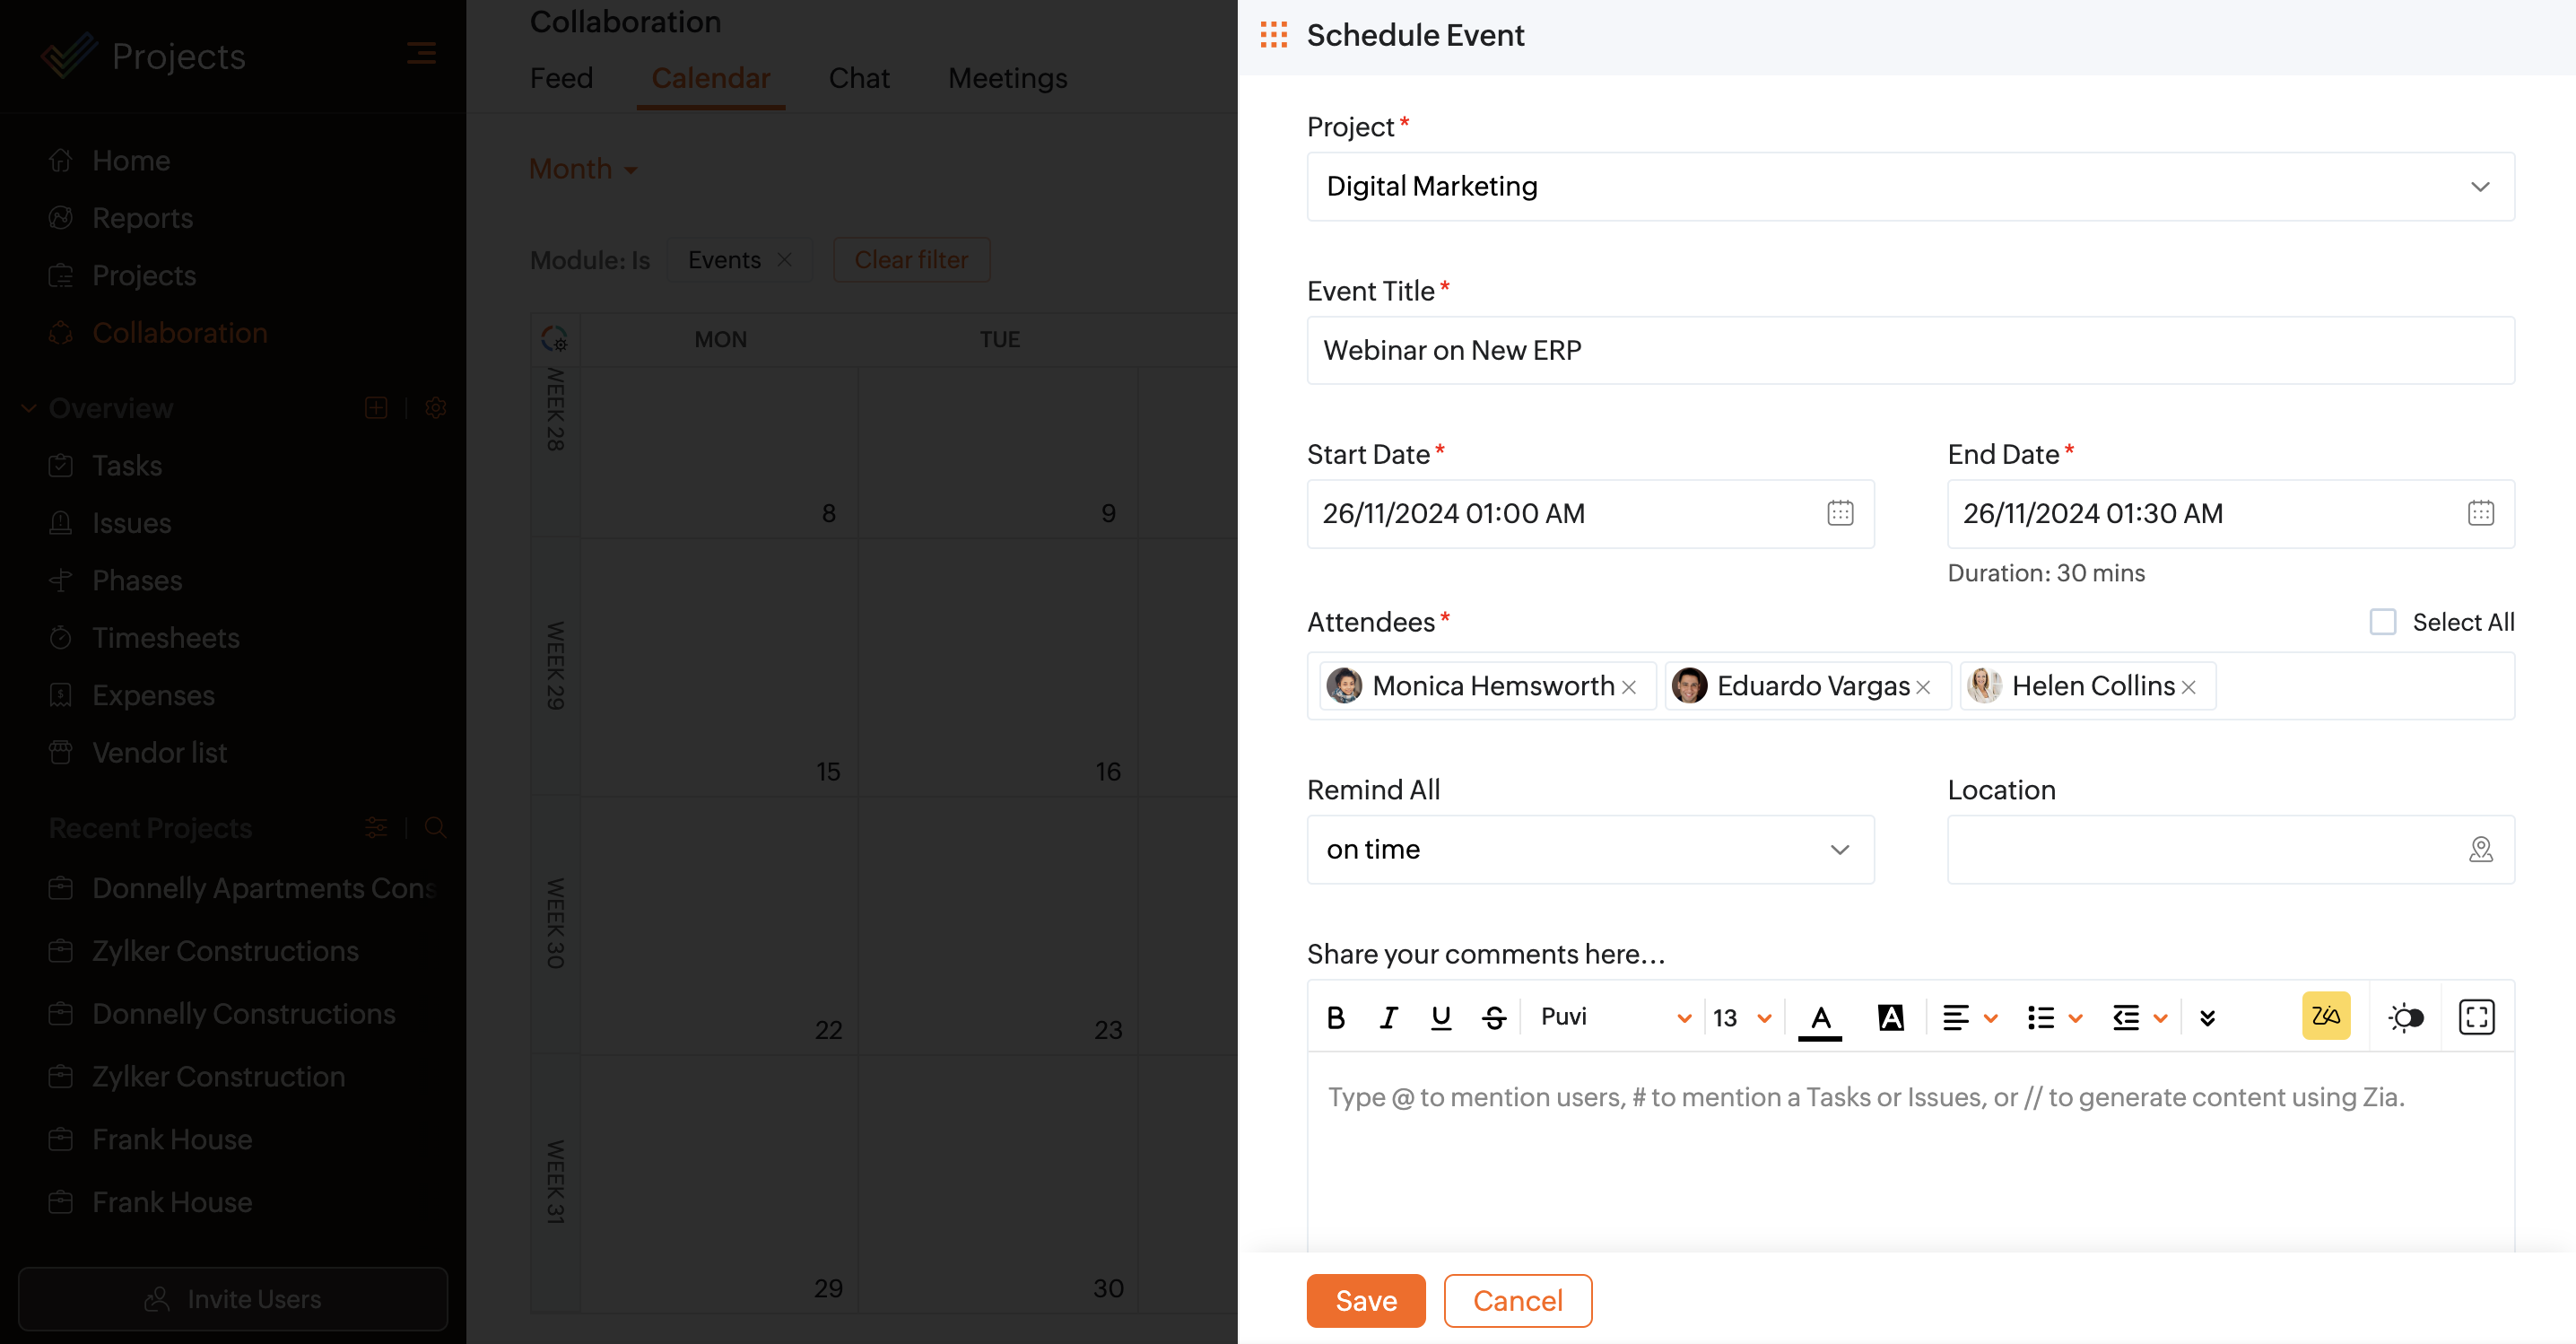
Task: Remove Helen Collins from attendees
Action: point(2189,687)
